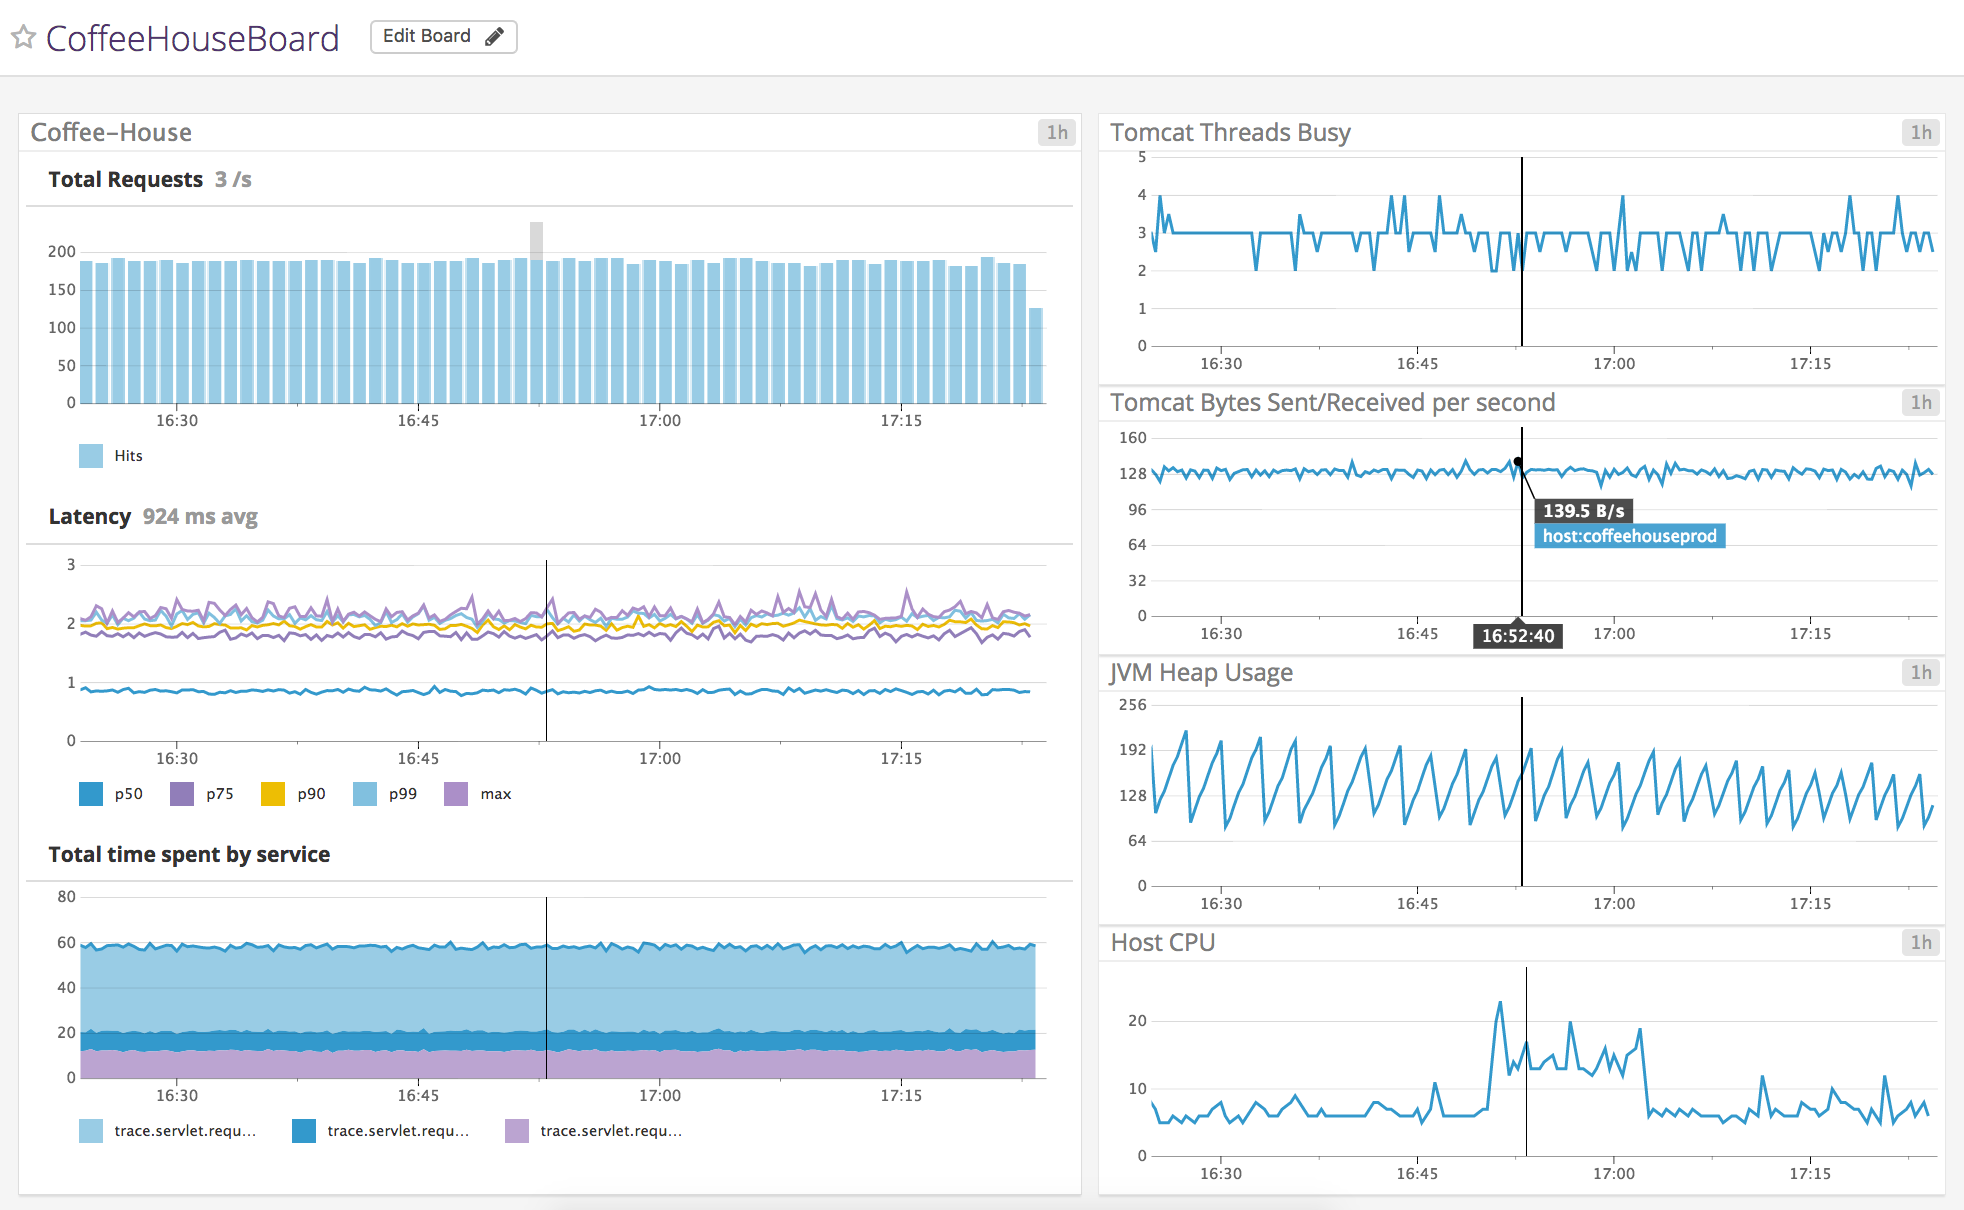Click the first light blue trace.servlet color swatch

click(90, 1130)
